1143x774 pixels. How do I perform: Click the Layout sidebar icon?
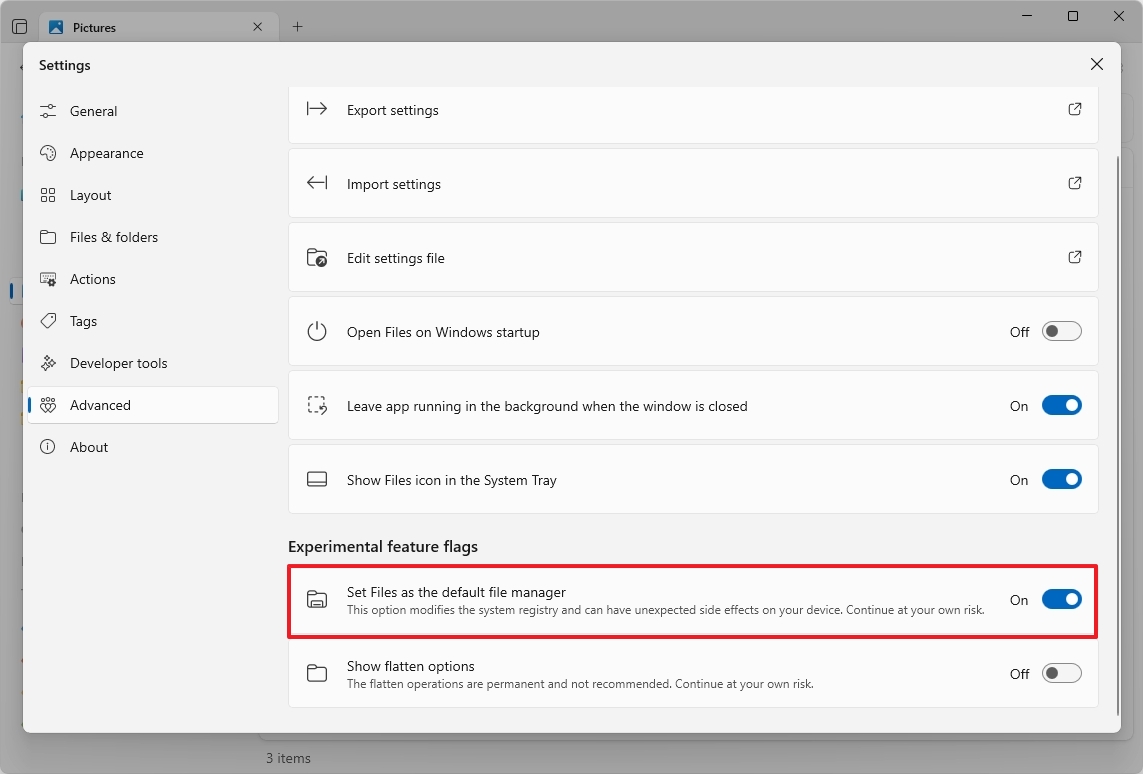pyautogui.click(x=48, y=195)
